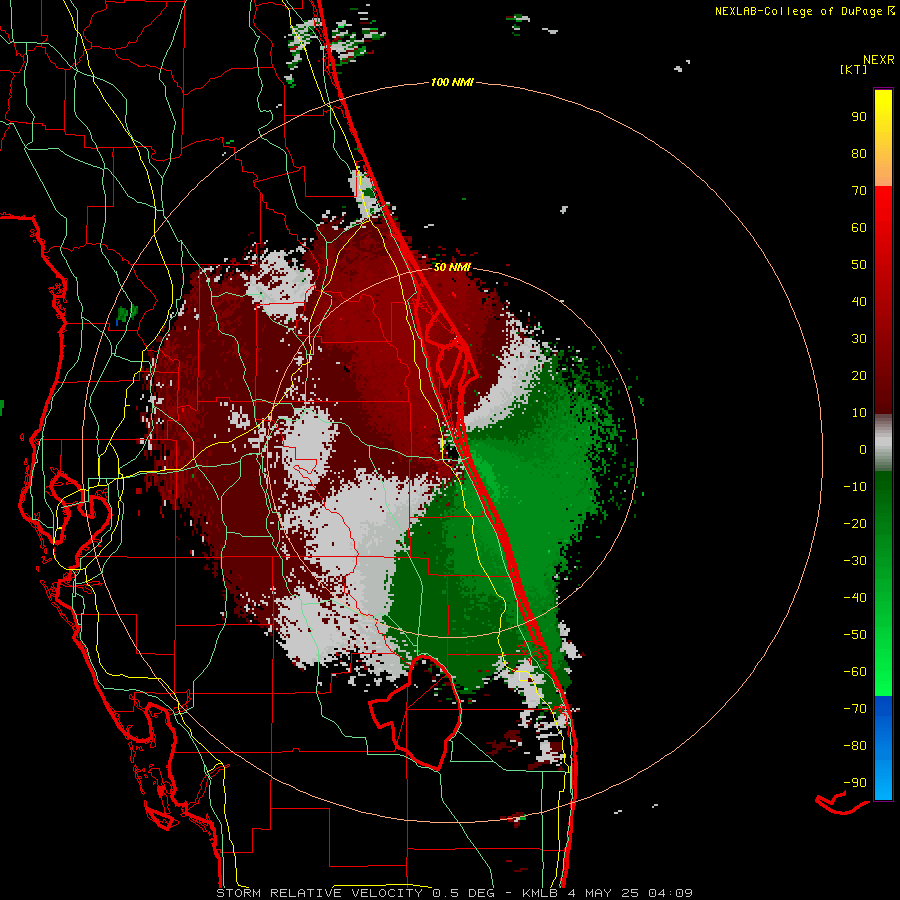Select the 50 NMI range ring label
Screen dimensions: 900x900
click(x=452, y=267)
